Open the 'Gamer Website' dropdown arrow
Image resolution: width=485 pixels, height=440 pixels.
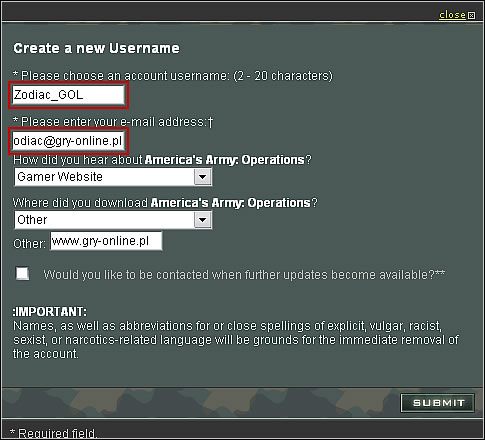pyautogui.click(x=203, y=177)
